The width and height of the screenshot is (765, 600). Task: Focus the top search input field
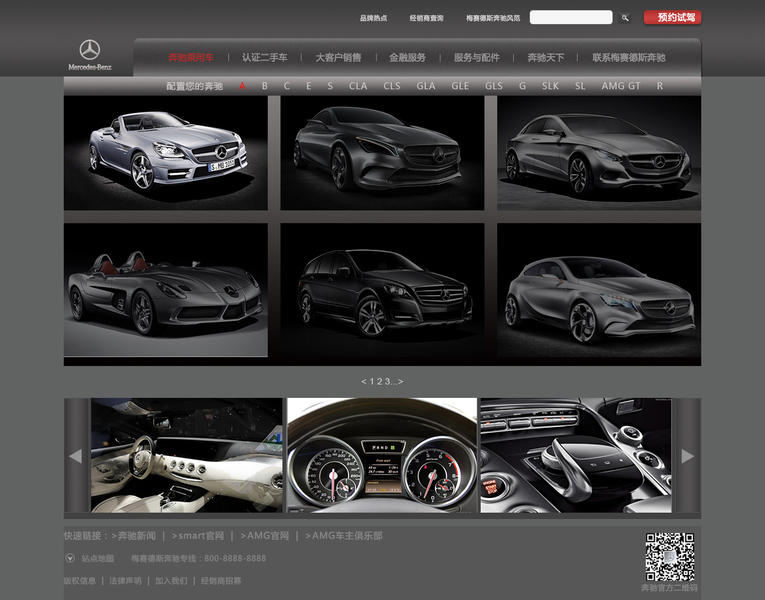(x=571, y=18)
